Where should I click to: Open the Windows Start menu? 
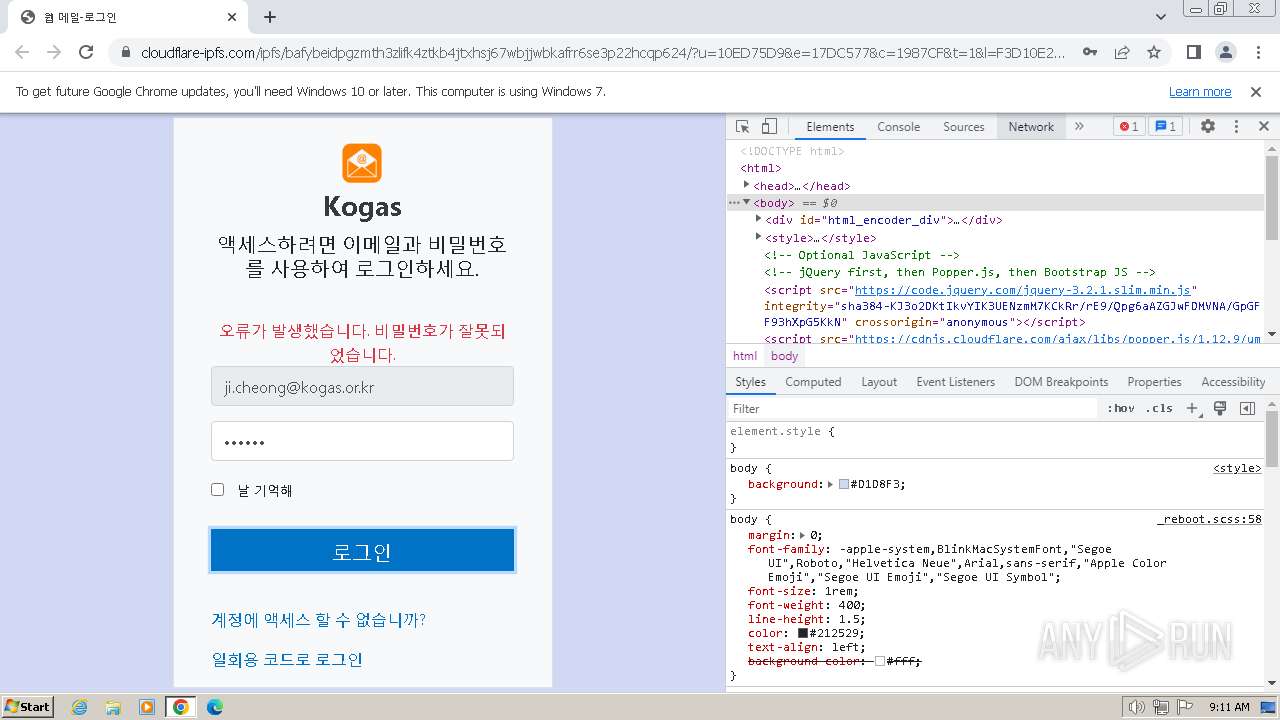pos(28,706)
